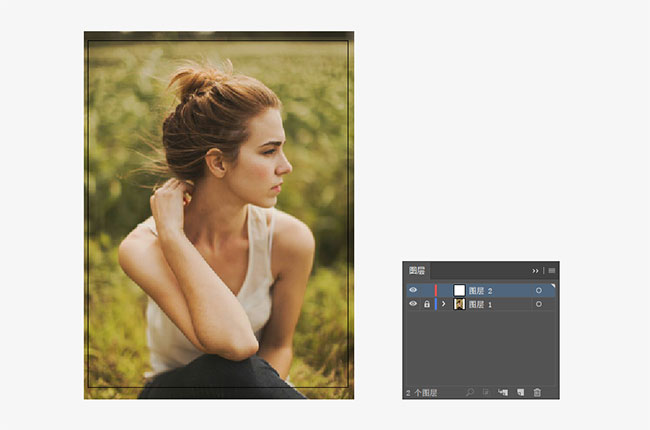This screenshot has height=430, width=650.
Task: Open the Layers panel flyout menu
Action: pos(551,270)
